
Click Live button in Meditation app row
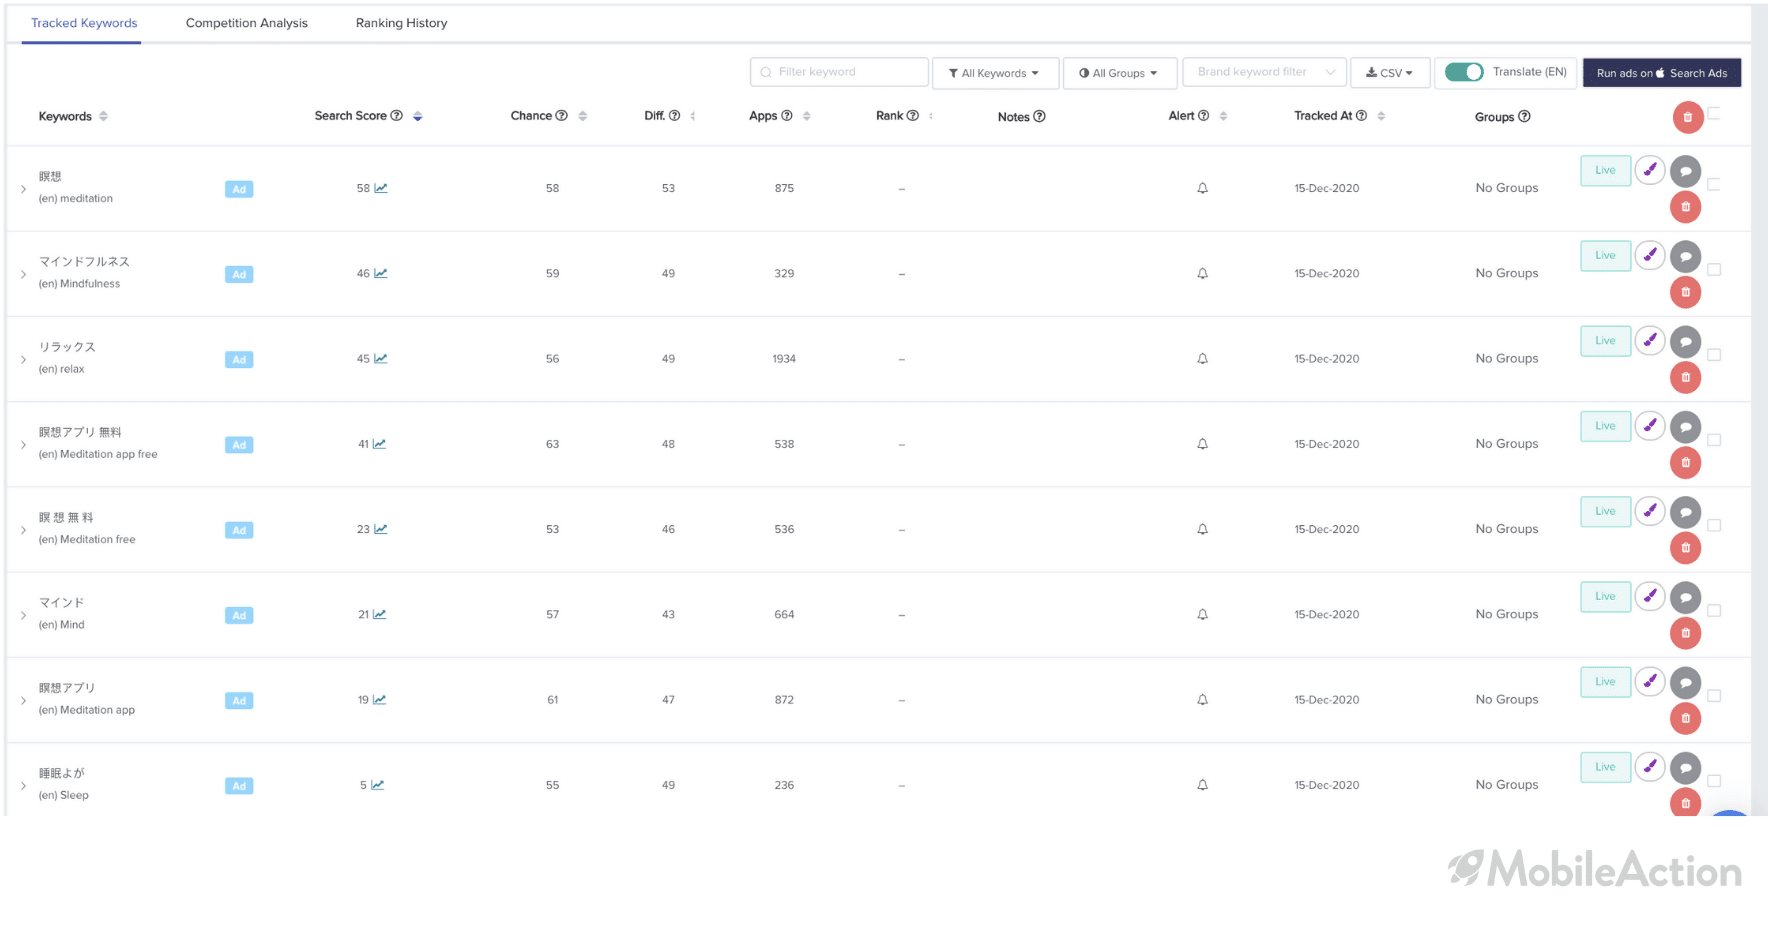coord(1606,681)
